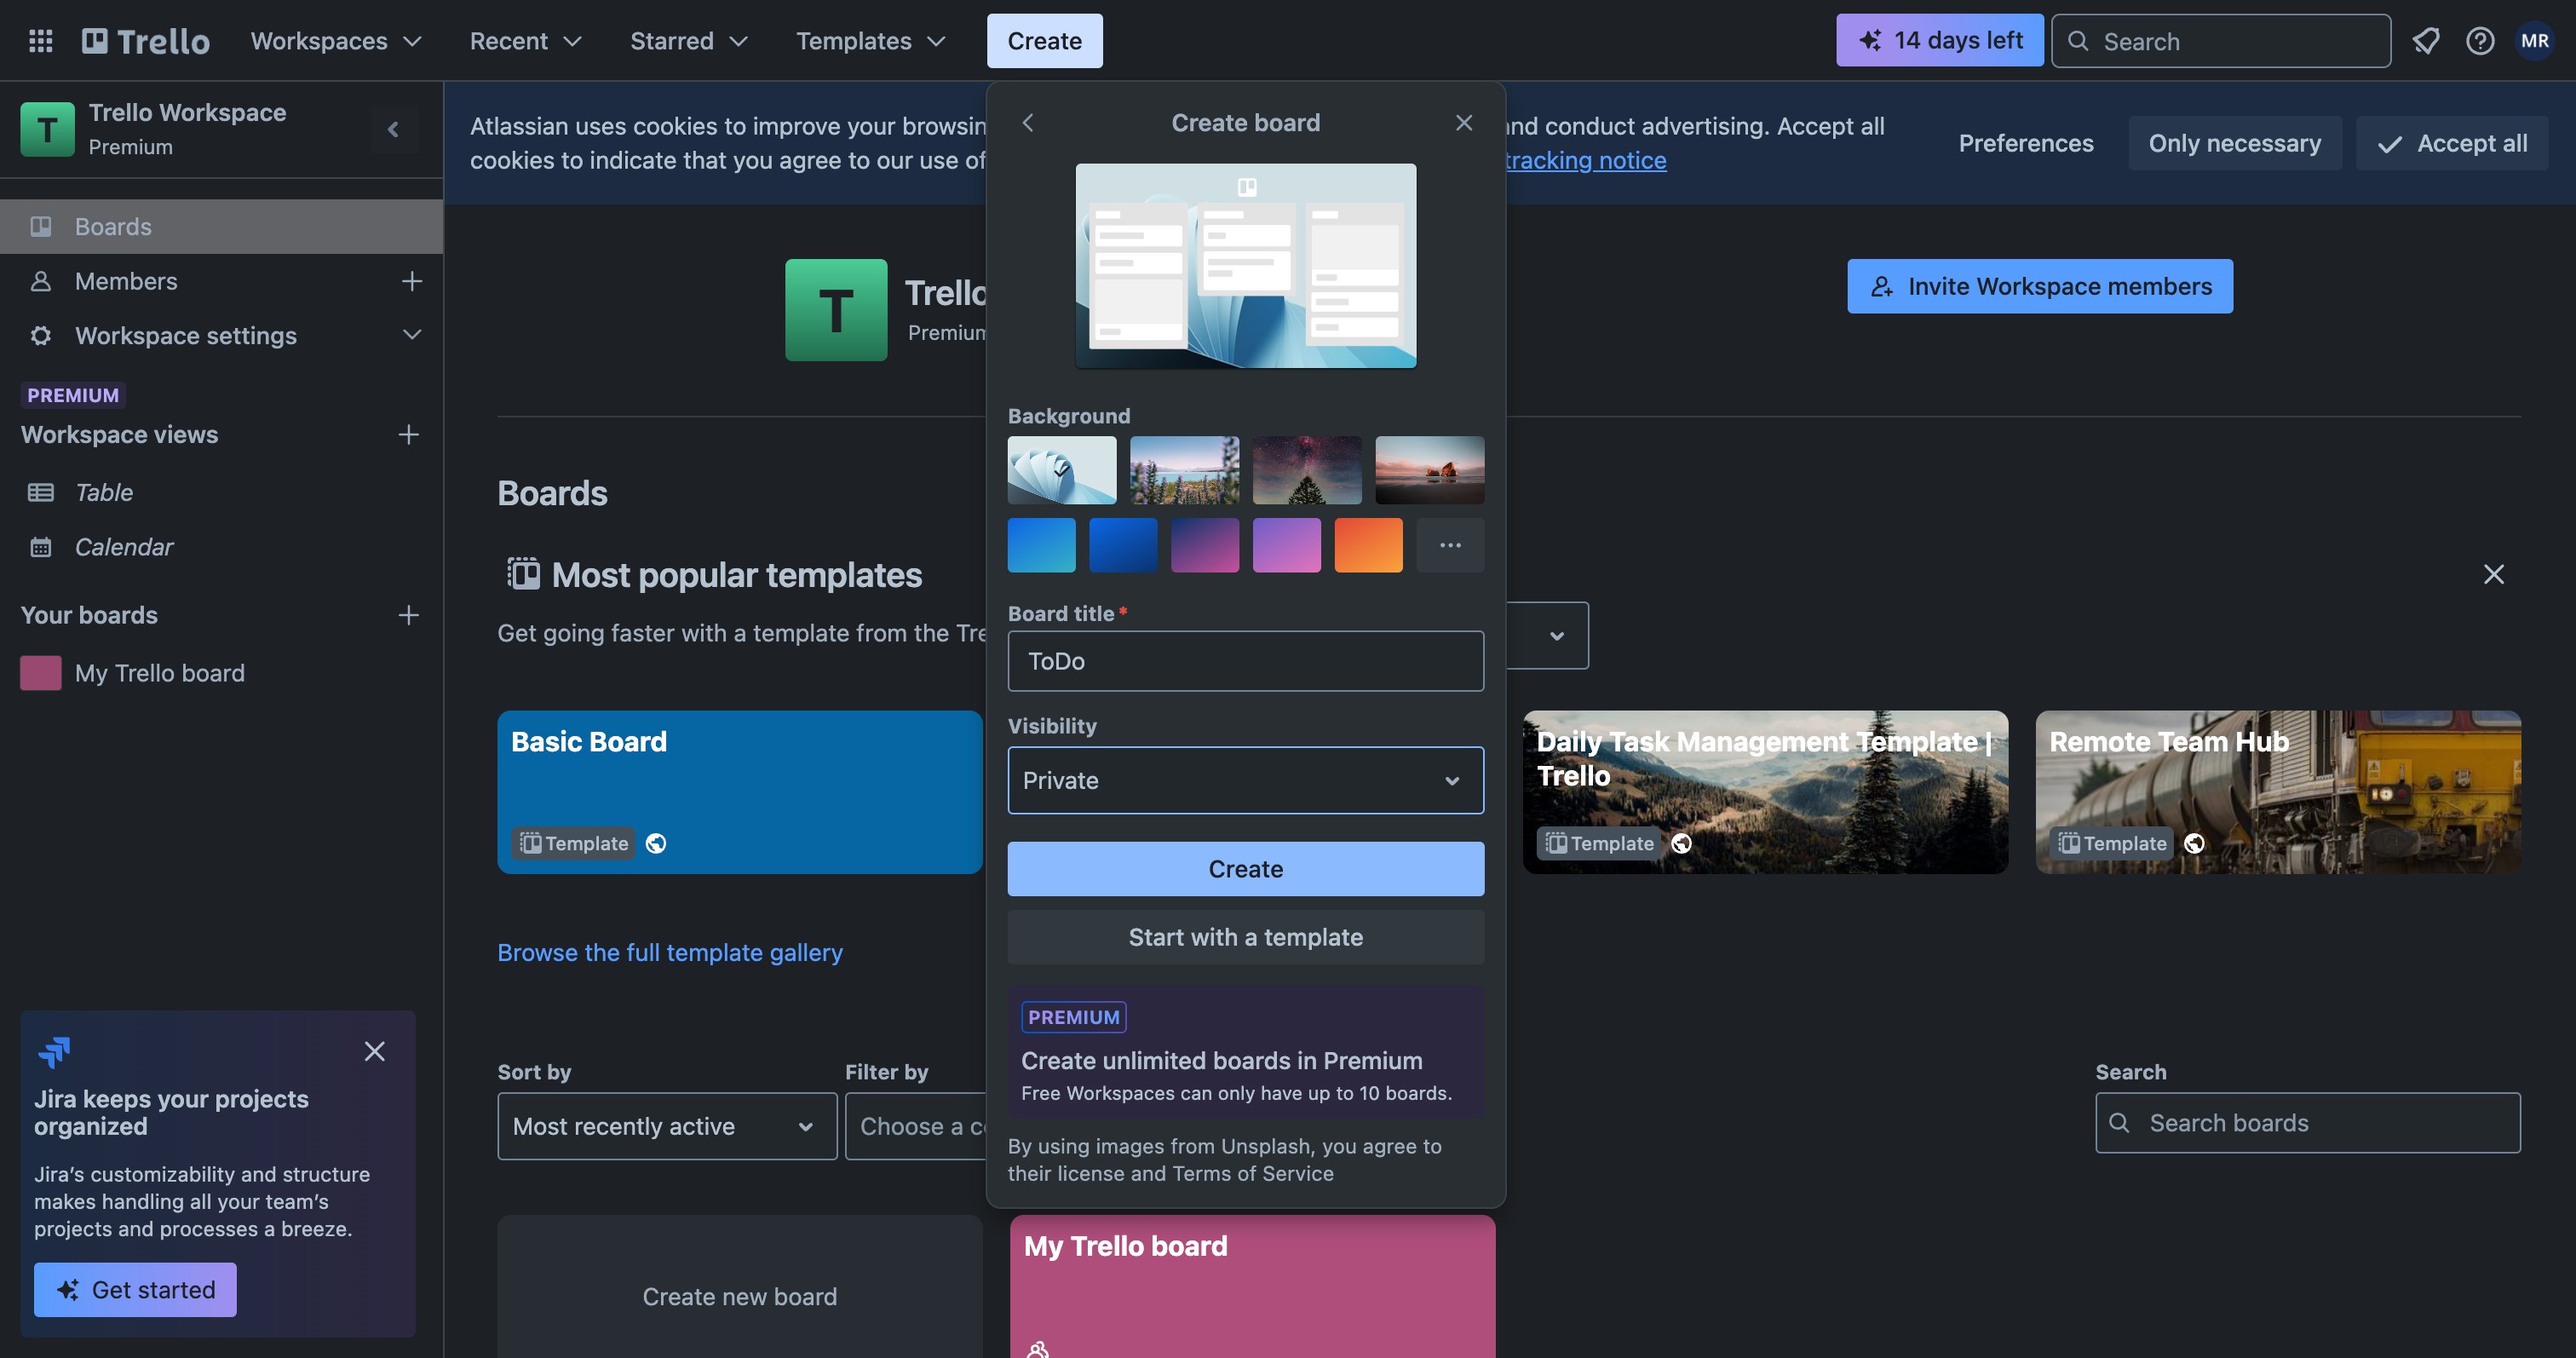This screenshot has width=2576, height=1358.
Task: Click the top Search input field
Action: tap(2221, 41)
